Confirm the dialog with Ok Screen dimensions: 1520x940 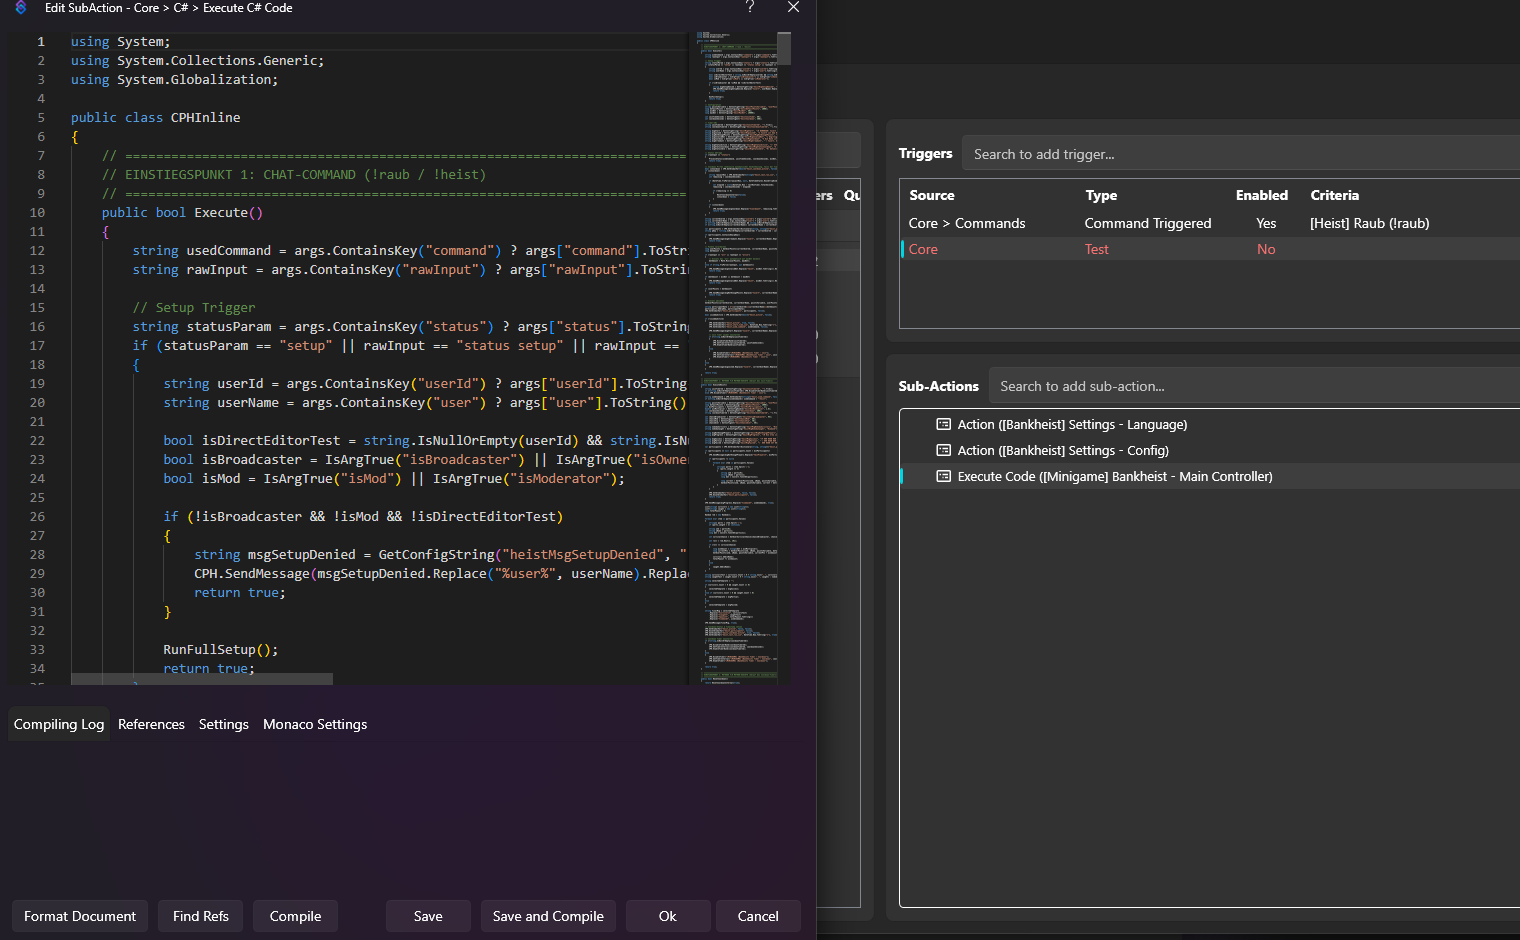click(668, 916)
